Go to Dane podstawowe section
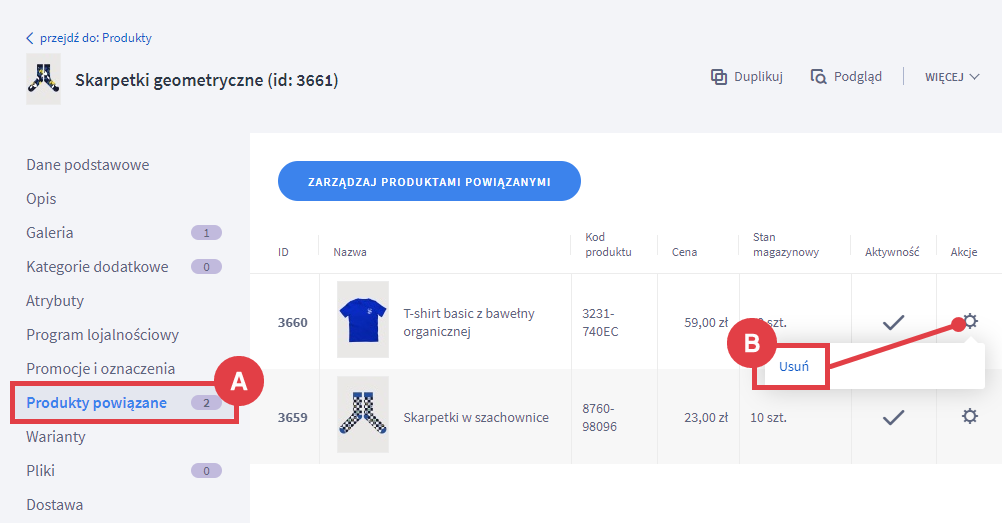Image resolution: width=1002 pixels, height=523 pixels. click(x=88, y=165)
